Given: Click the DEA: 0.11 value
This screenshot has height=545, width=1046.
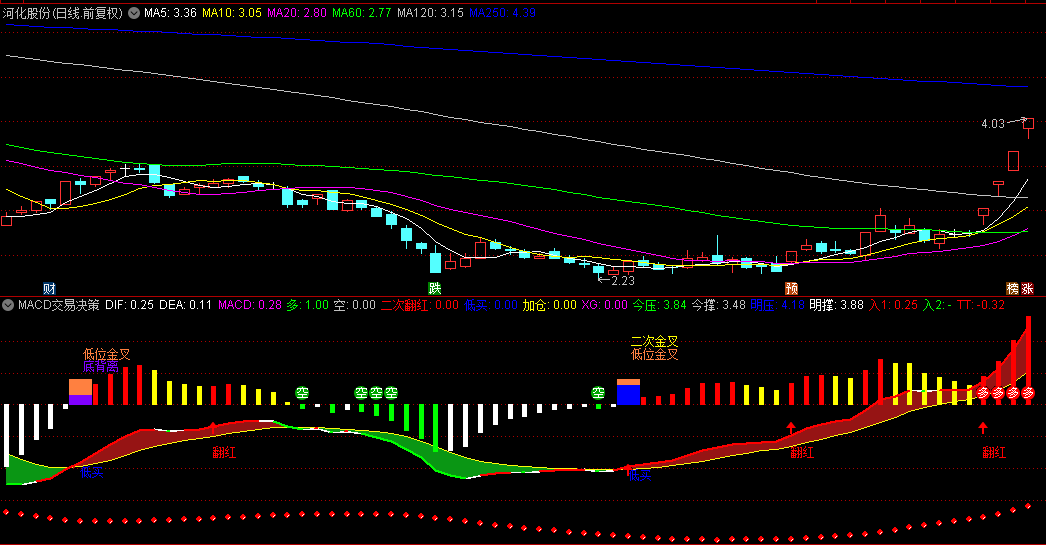Looking at the screenshot, I should tap(185, 305).
